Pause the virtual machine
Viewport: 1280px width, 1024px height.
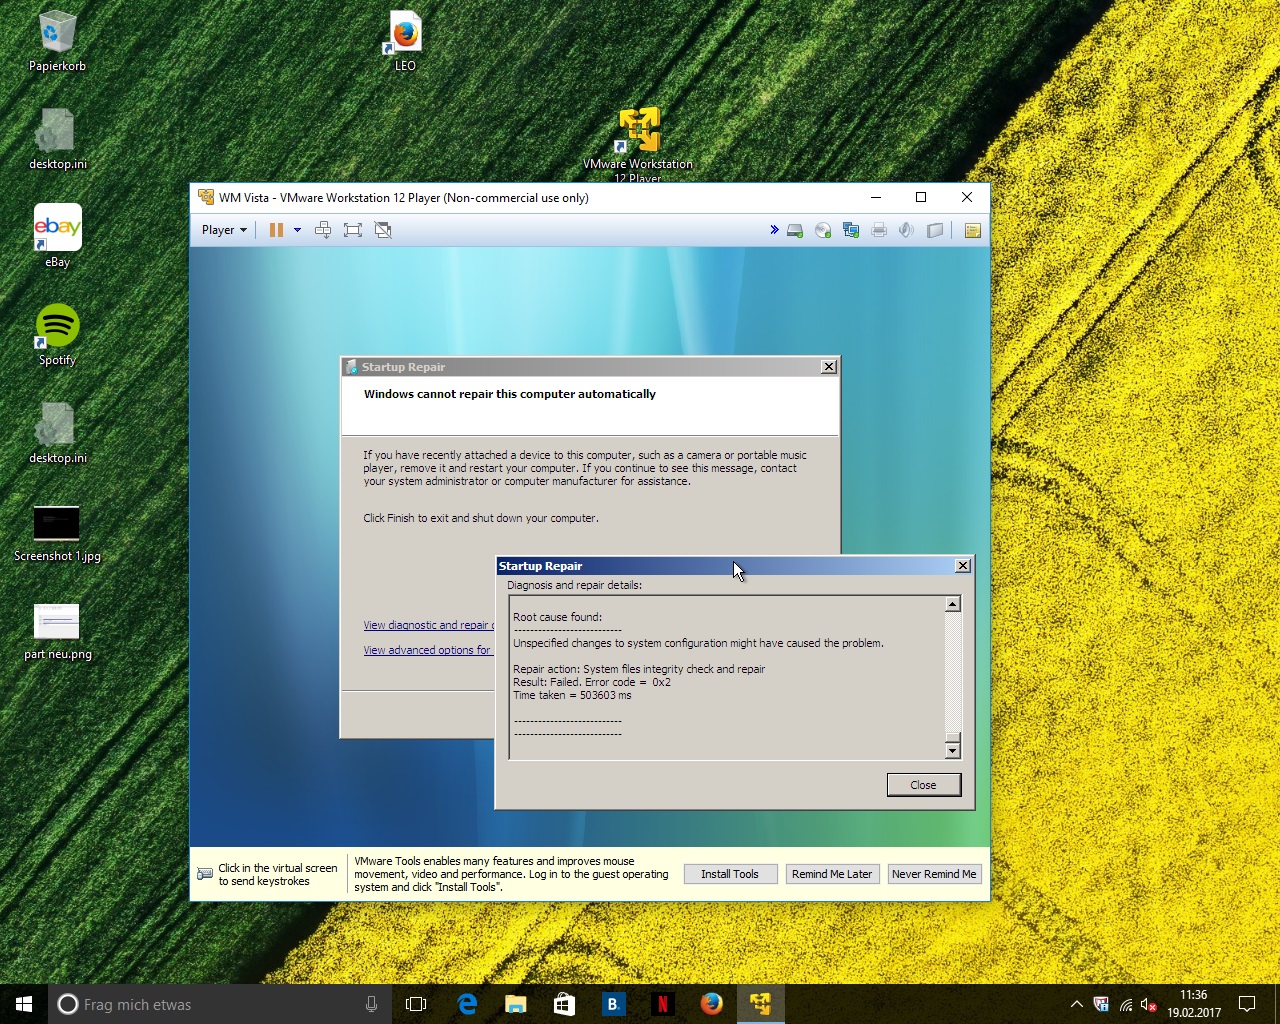(x=276, y=230)
